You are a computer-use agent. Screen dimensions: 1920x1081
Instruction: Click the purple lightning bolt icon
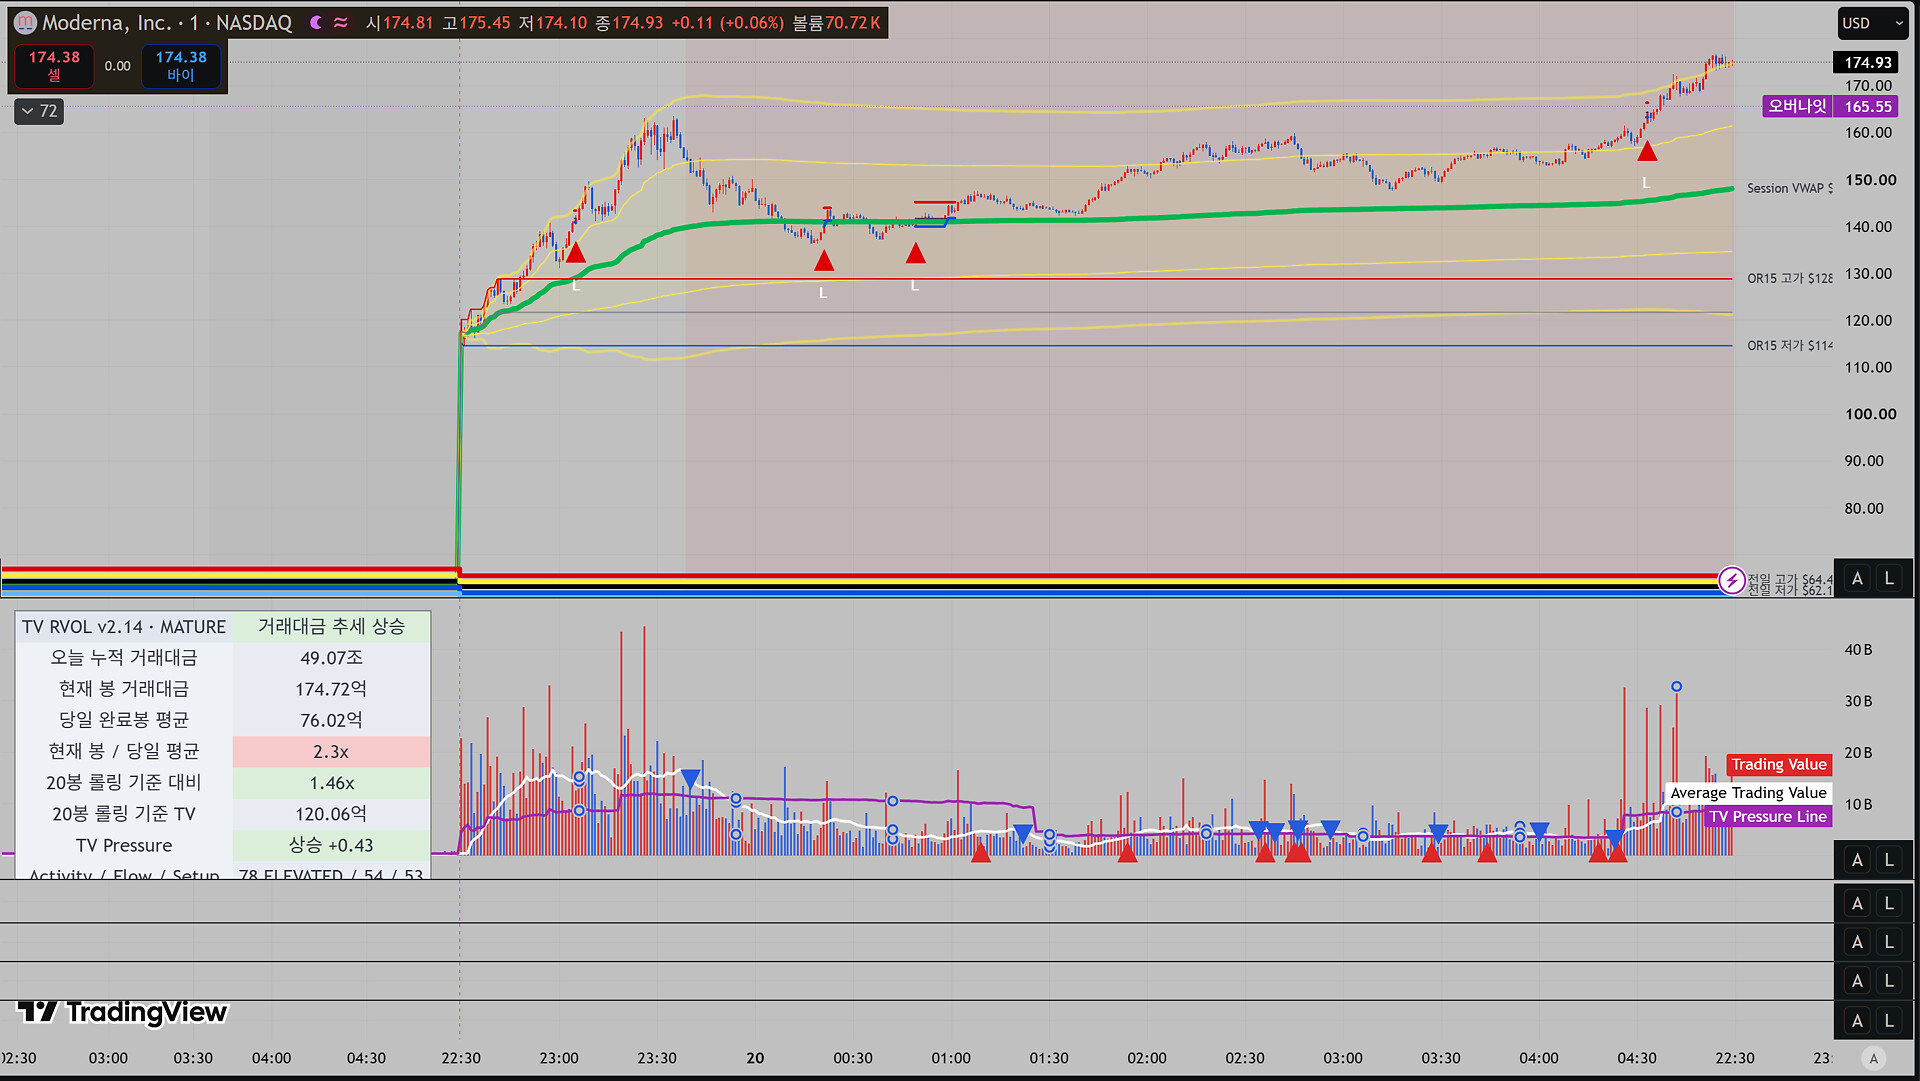coord(1731,580)
